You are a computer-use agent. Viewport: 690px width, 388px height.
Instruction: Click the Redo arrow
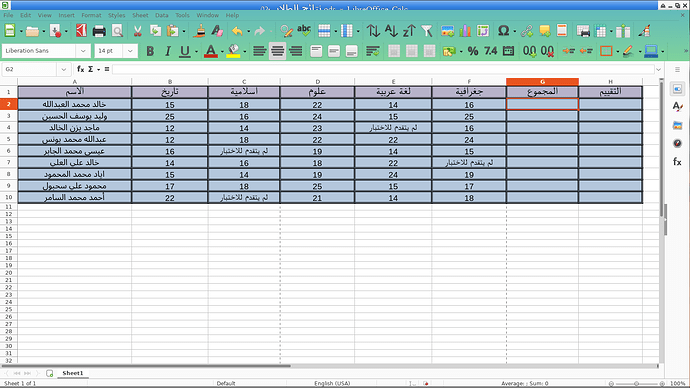pos(260,31)
